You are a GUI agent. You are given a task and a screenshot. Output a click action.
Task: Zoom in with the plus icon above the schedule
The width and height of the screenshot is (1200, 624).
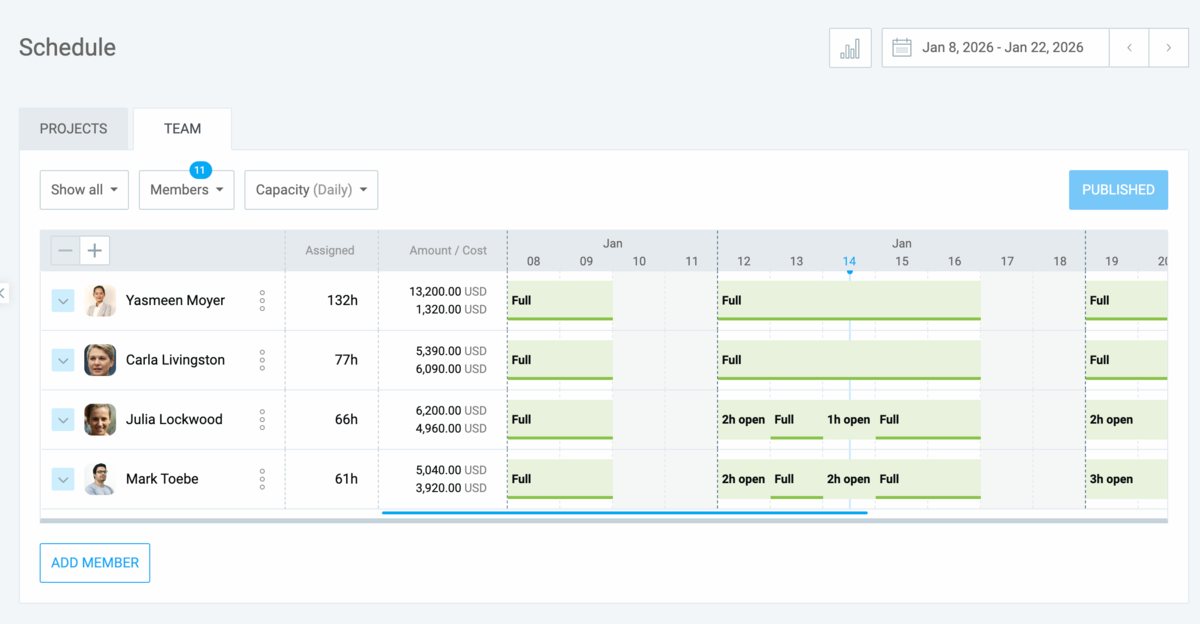[x=94, y=250]
